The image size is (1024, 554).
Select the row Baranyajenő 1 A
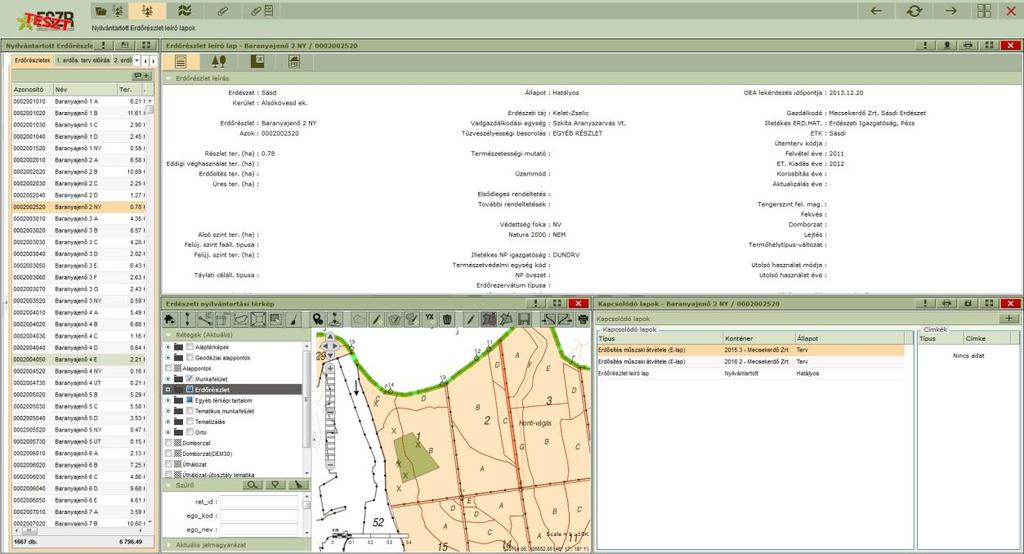(78, 102)
